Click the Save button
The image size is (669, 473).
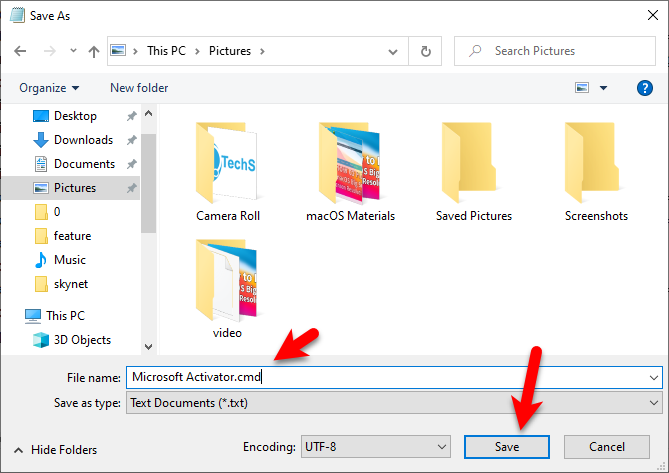(x=506, y=447)
